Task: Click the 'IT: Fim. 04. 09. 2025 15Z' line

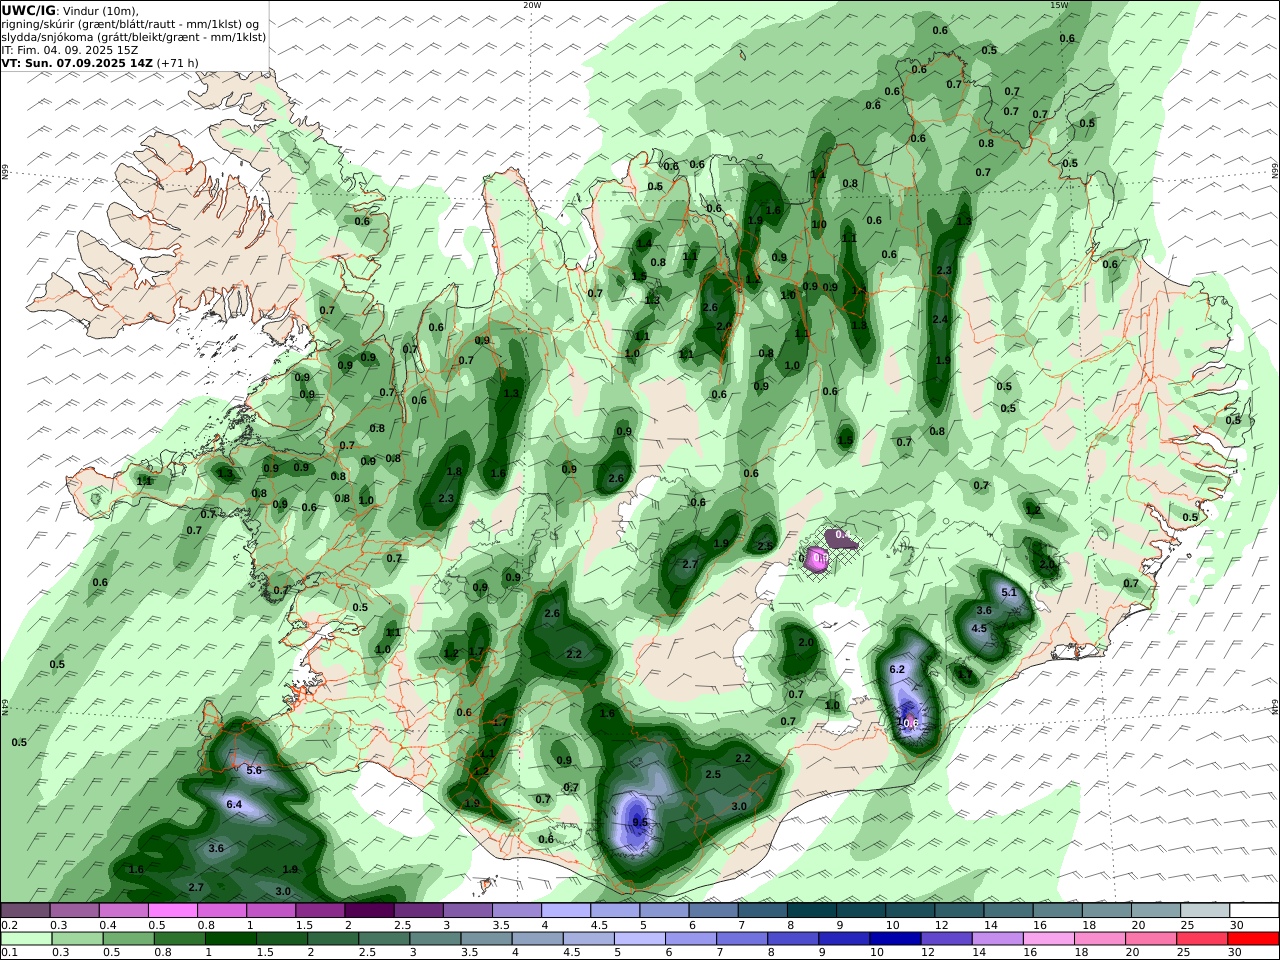Action: (x=70, y=50)
